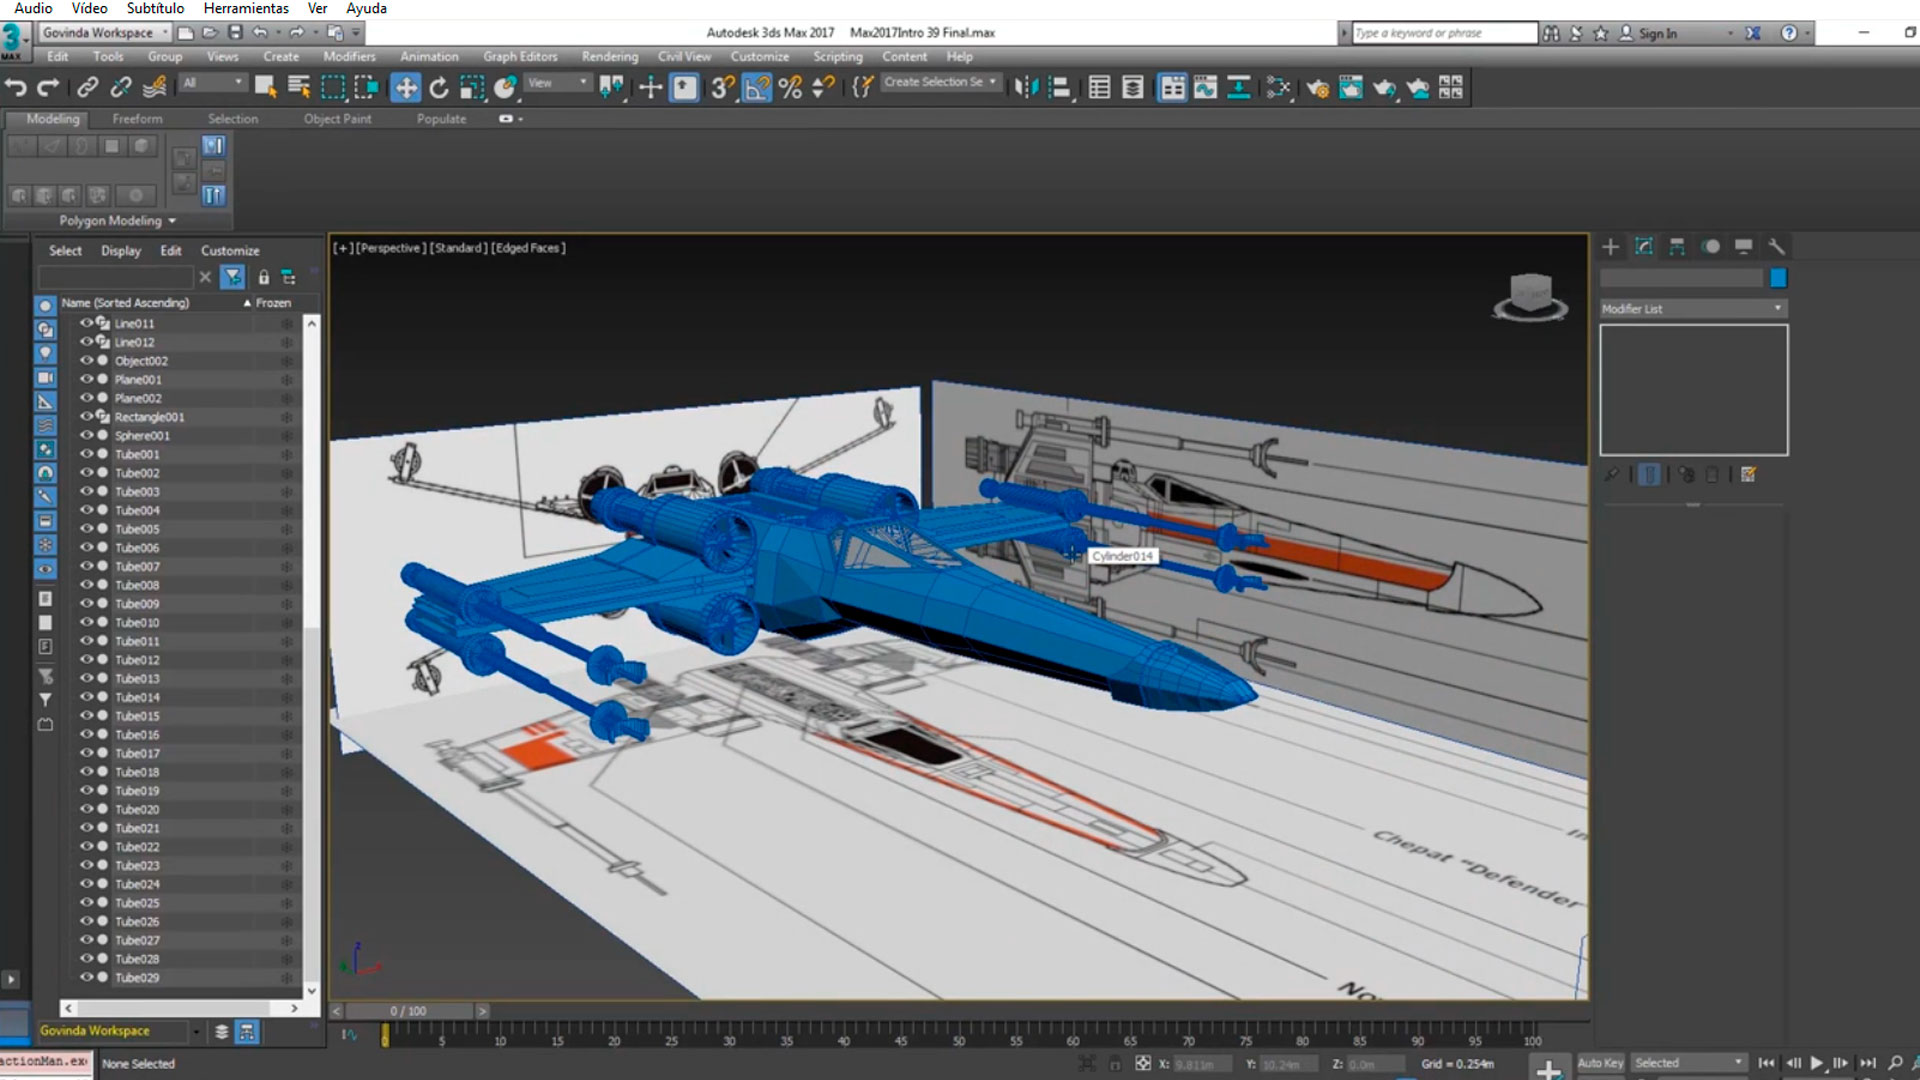Click the Scene Explorer vertical scrollbar

pyautogui.click(x=312, y=658)
